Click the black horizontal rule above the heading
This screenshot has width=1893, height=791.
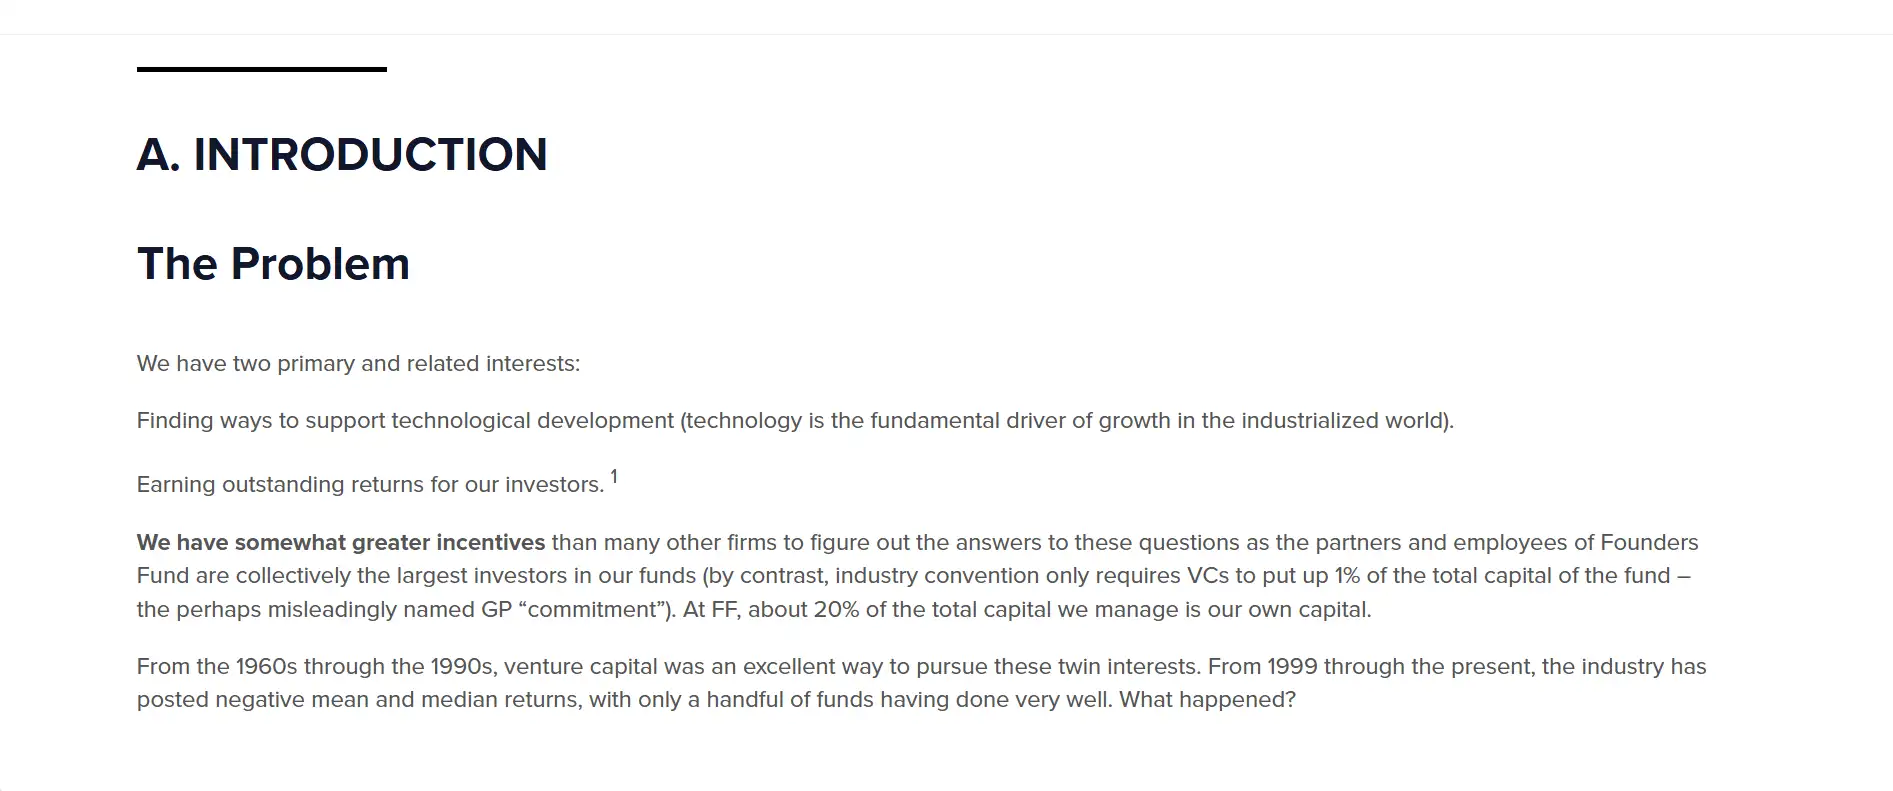click(262, 69)
